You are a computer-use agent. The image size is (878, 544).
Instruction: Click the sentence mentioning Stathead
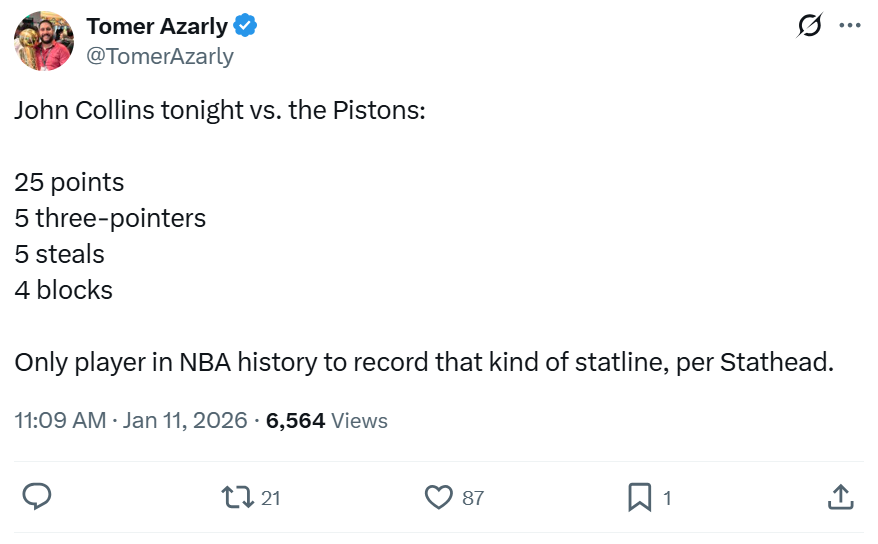[x=424, y=362]
